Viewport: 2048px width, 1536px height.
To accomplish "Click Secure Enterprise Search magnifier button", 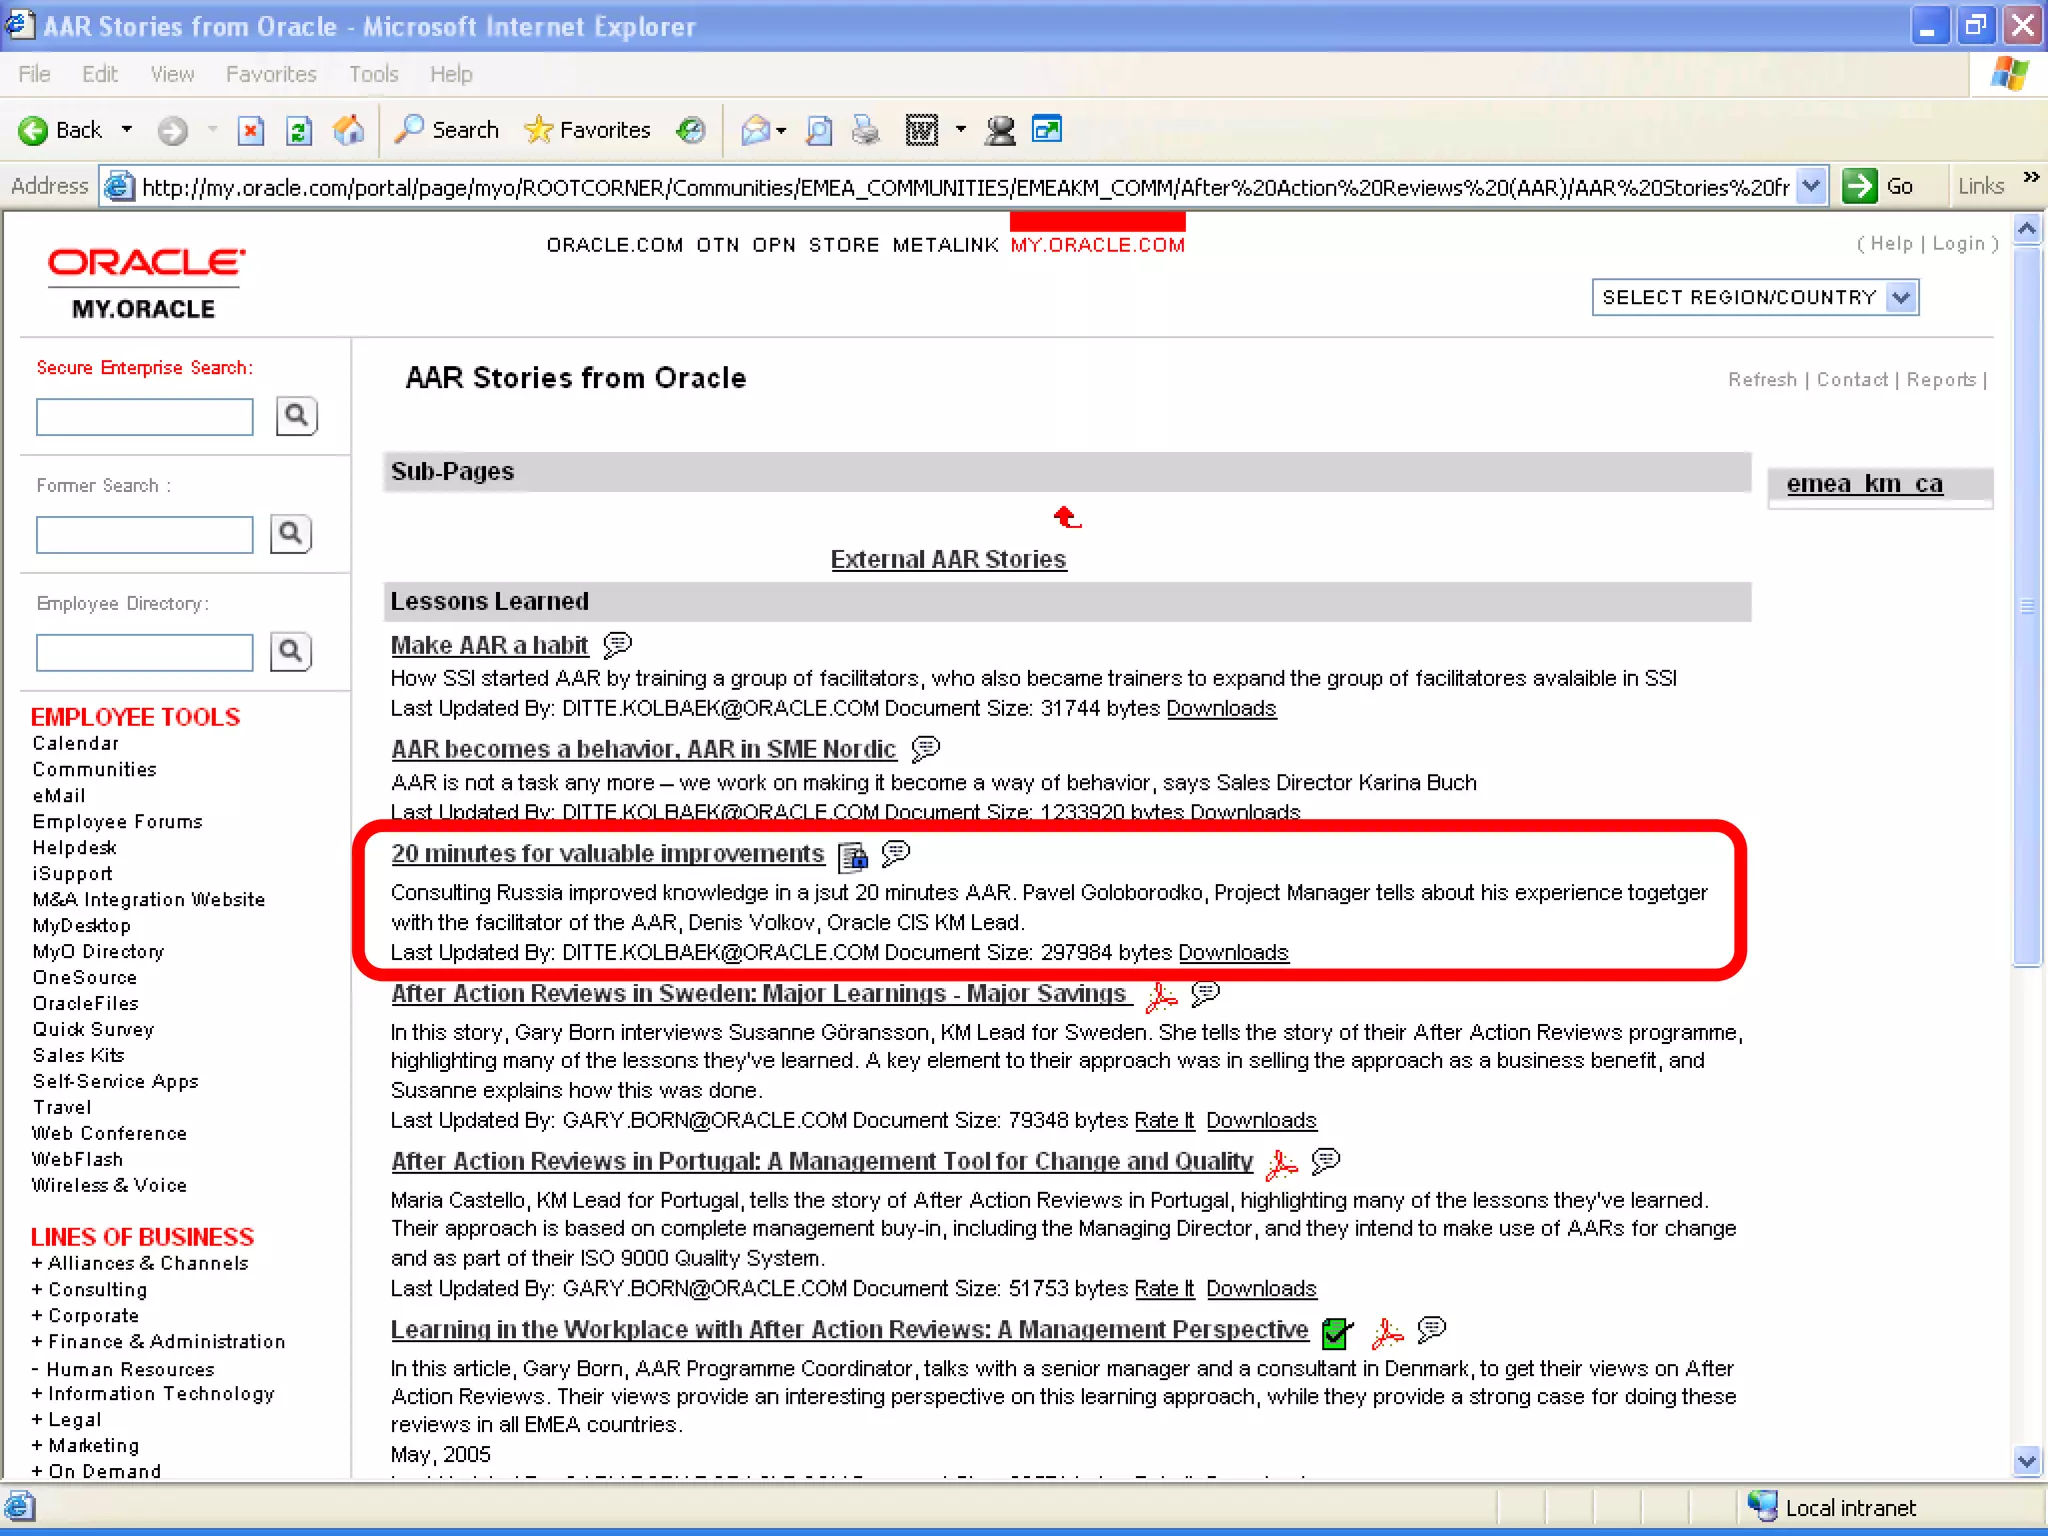I will [296, 416].
